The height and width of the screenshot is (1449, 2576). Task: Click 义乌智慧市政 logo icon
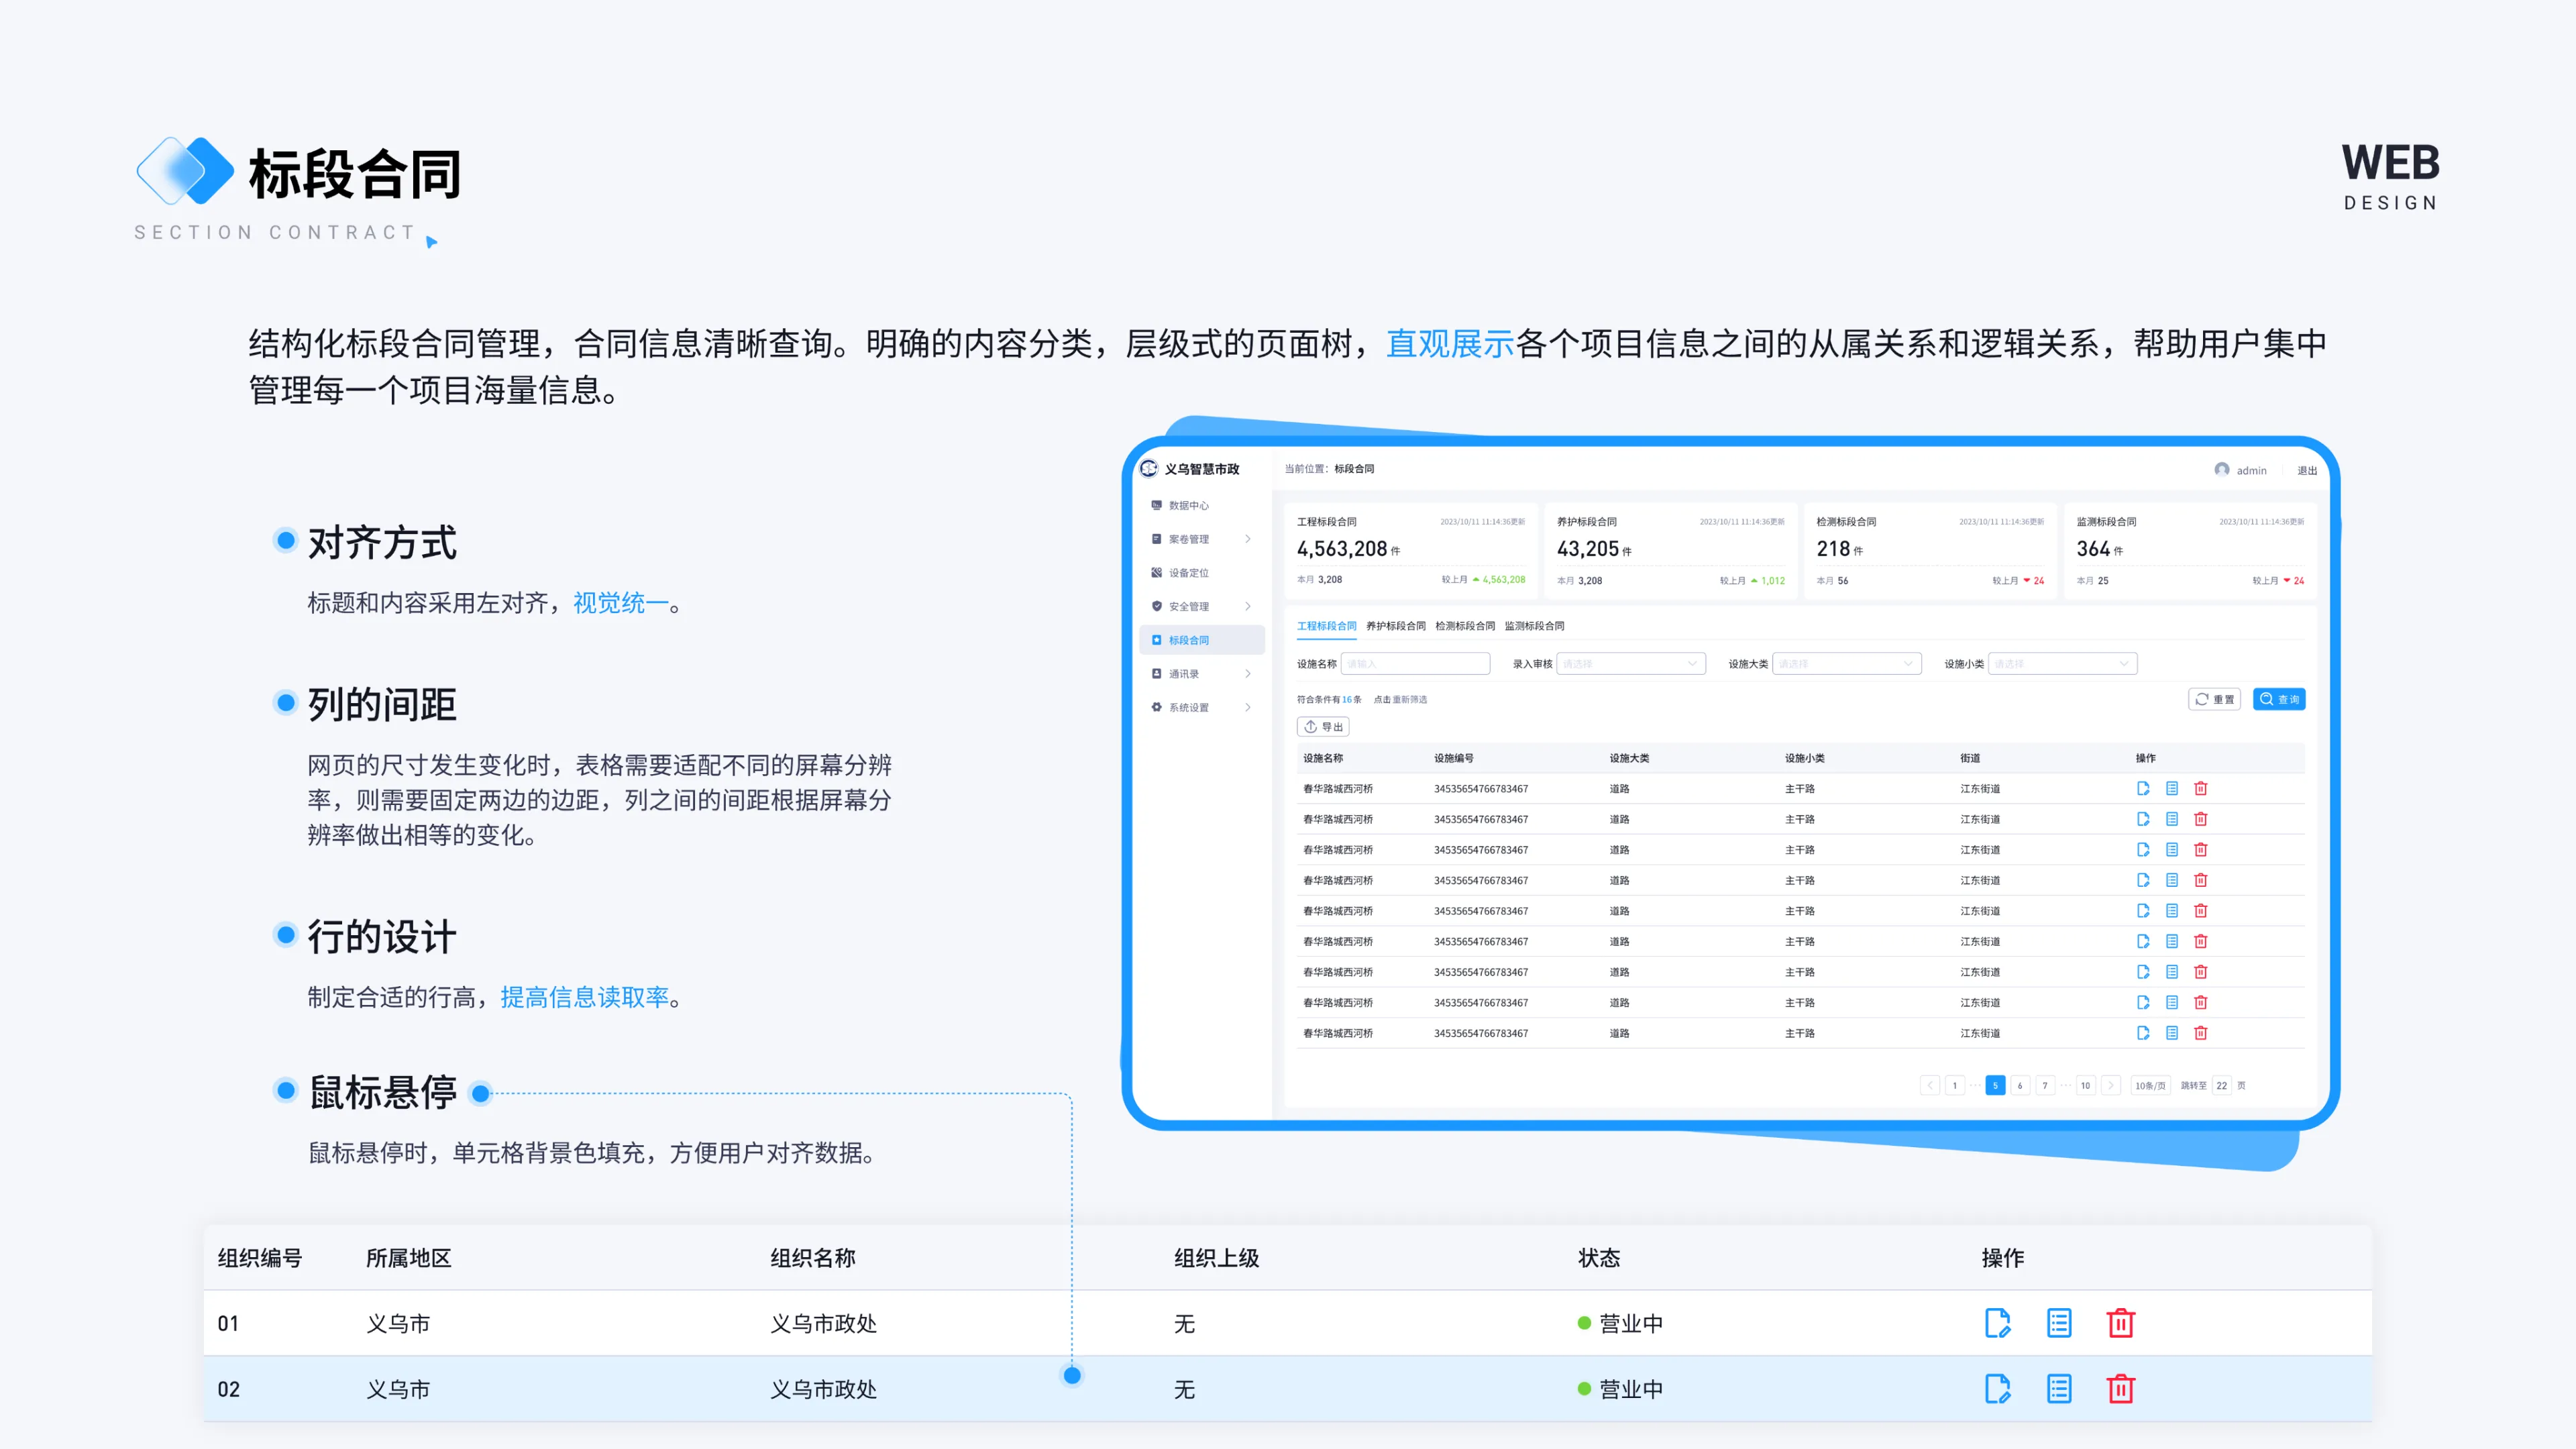[1149, 469]
